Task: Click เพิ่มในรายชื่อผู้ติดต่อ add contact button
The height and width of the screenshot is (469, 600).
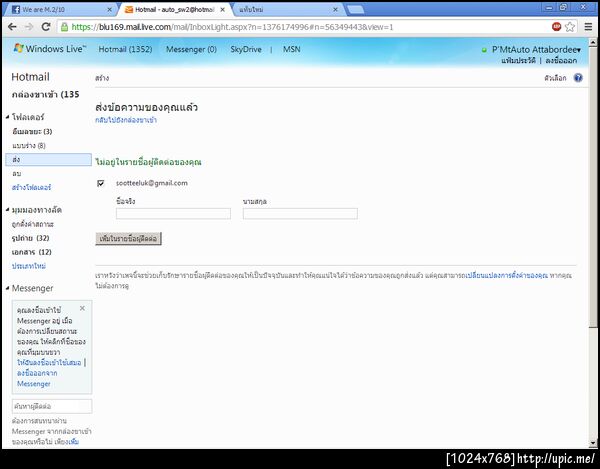Action: pos(128,238)
